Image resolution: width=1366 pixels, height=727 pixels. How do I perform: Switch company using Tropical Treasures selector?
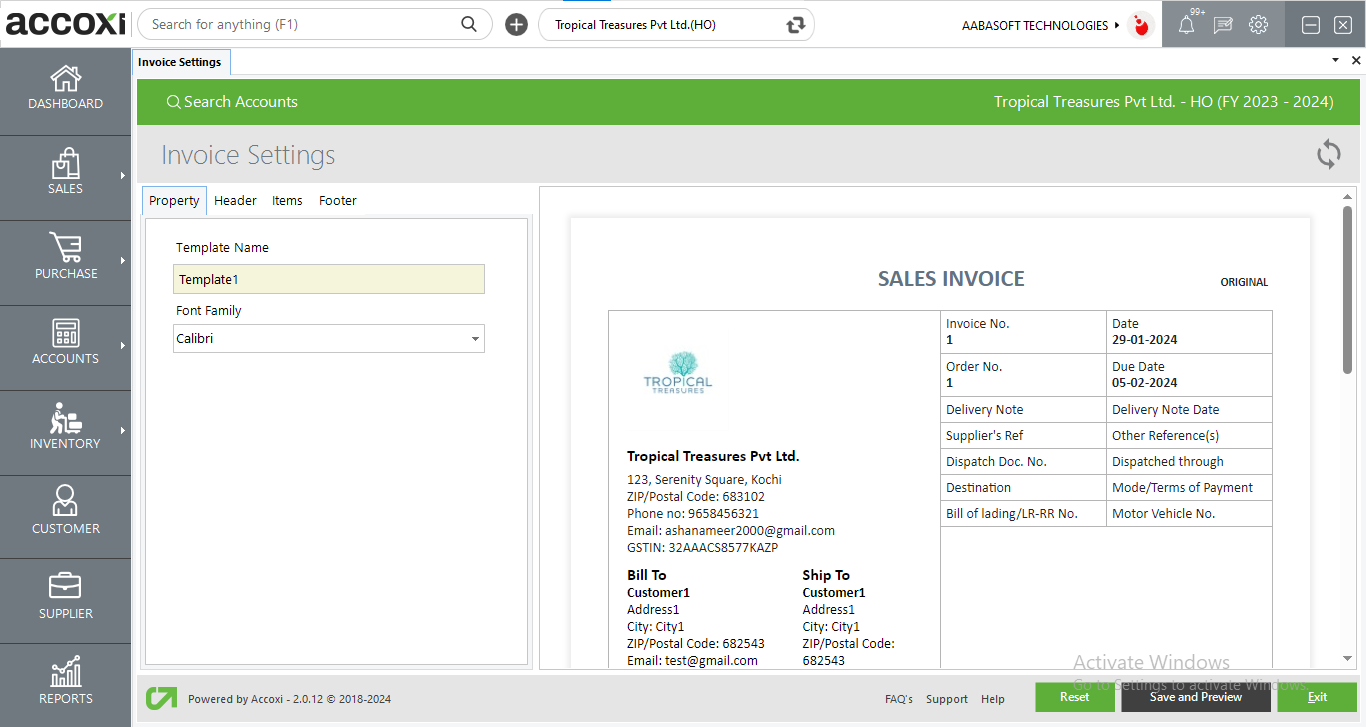795,25
